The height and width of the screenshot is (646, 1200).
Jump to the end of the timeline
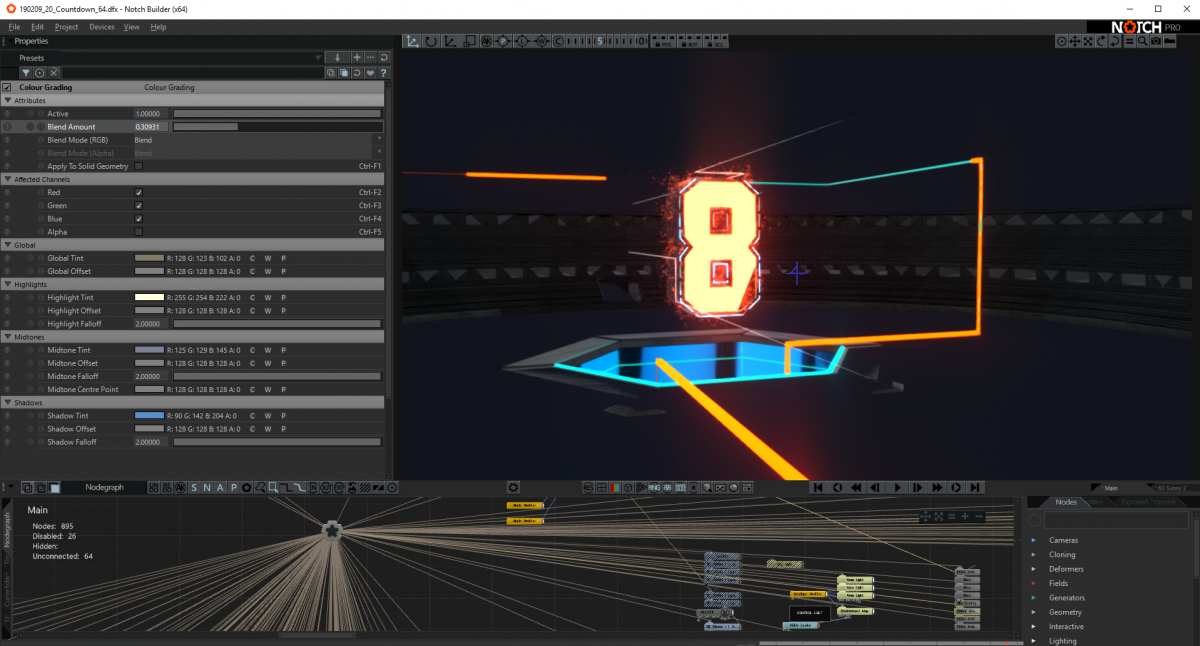click(x=975, y=487)
